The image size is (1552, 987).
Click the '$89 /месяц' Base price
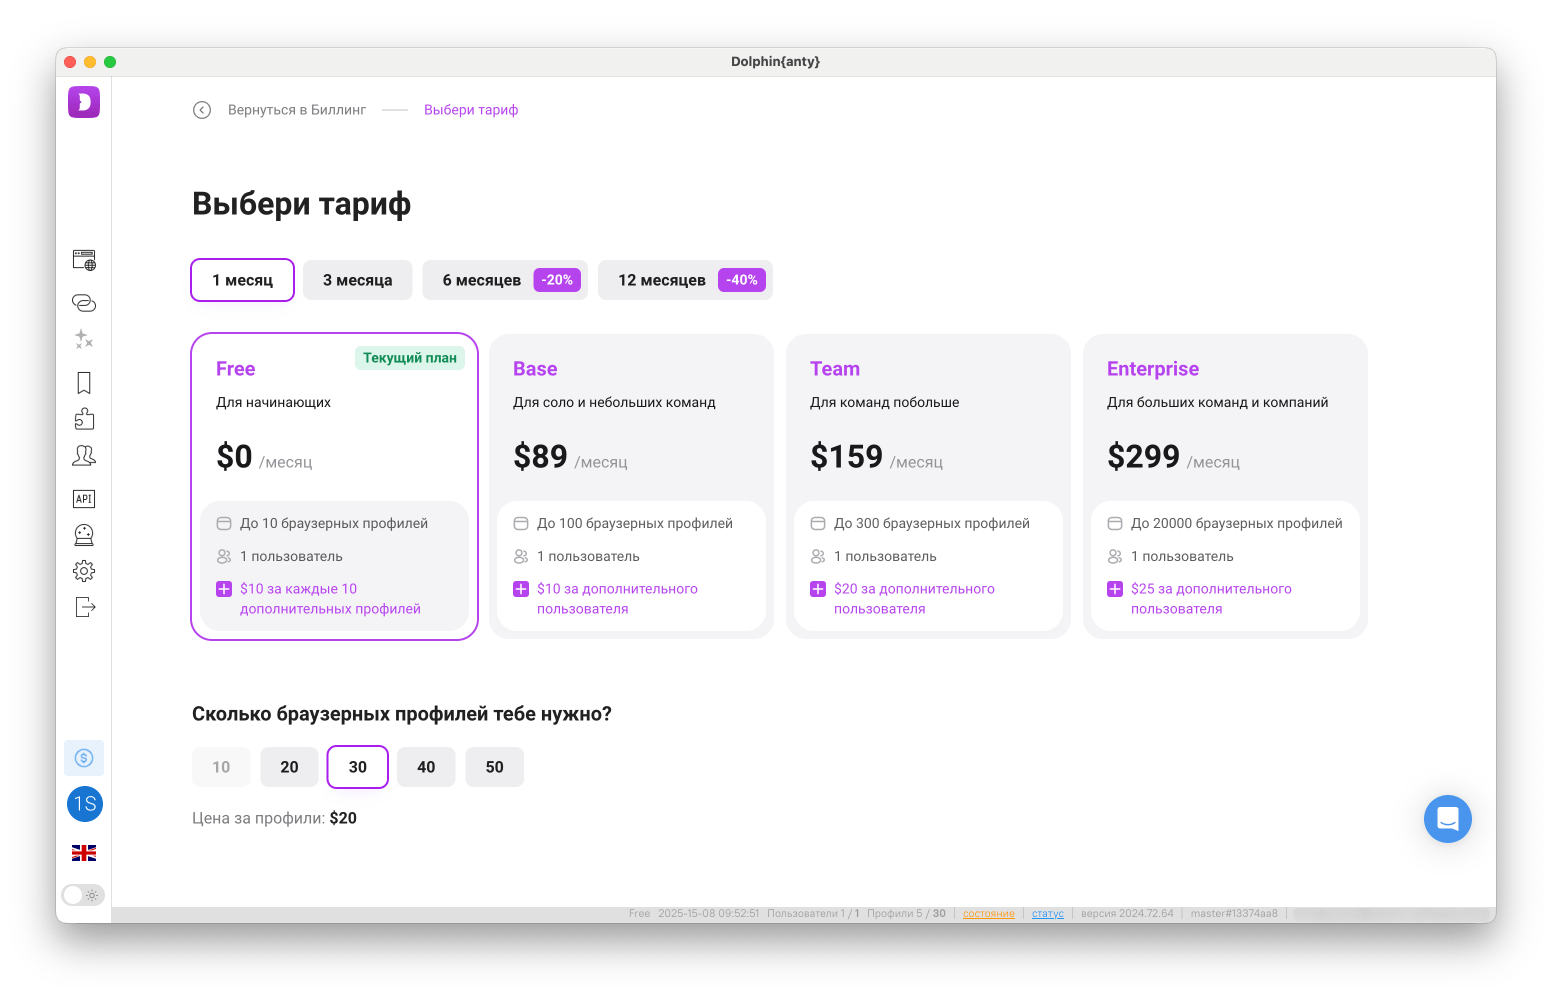click(x=570, y=457)
